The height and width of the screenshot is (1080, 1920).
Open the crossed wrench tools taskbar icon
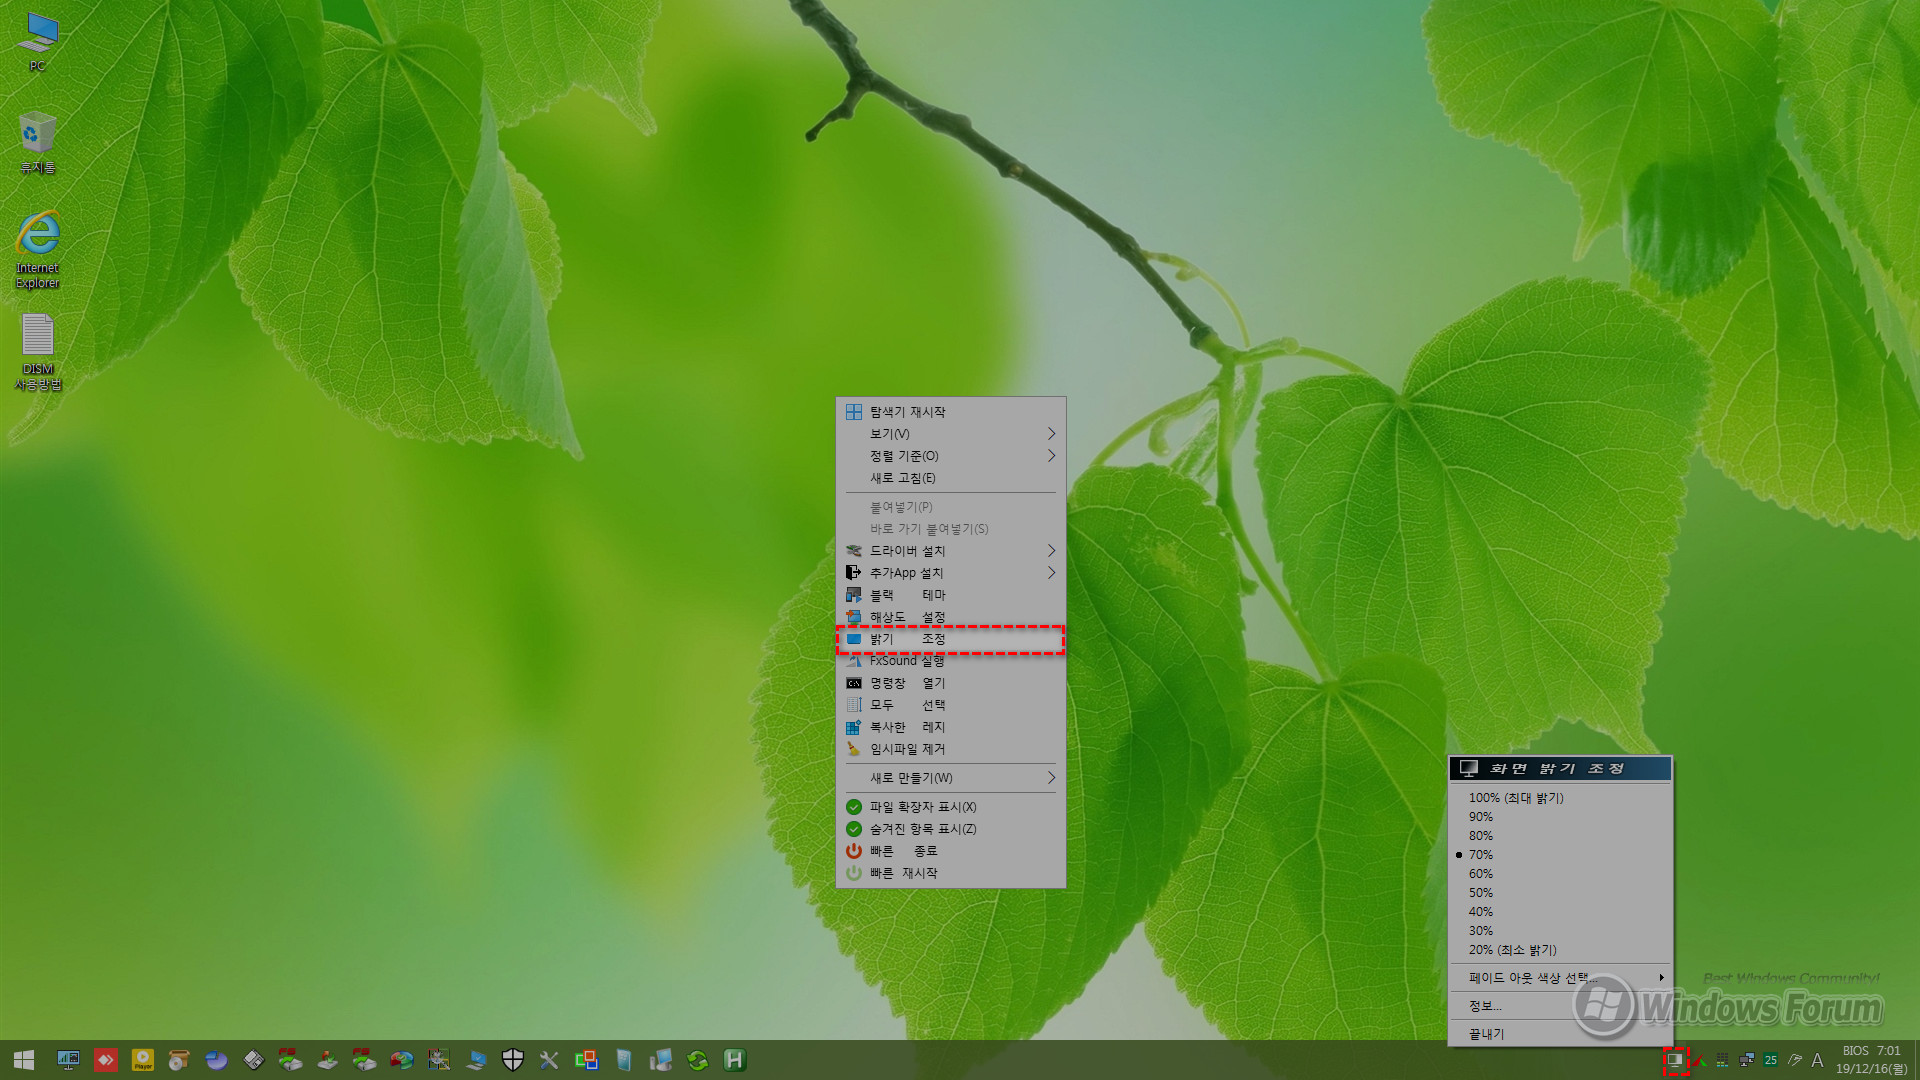coord(549,1060)
